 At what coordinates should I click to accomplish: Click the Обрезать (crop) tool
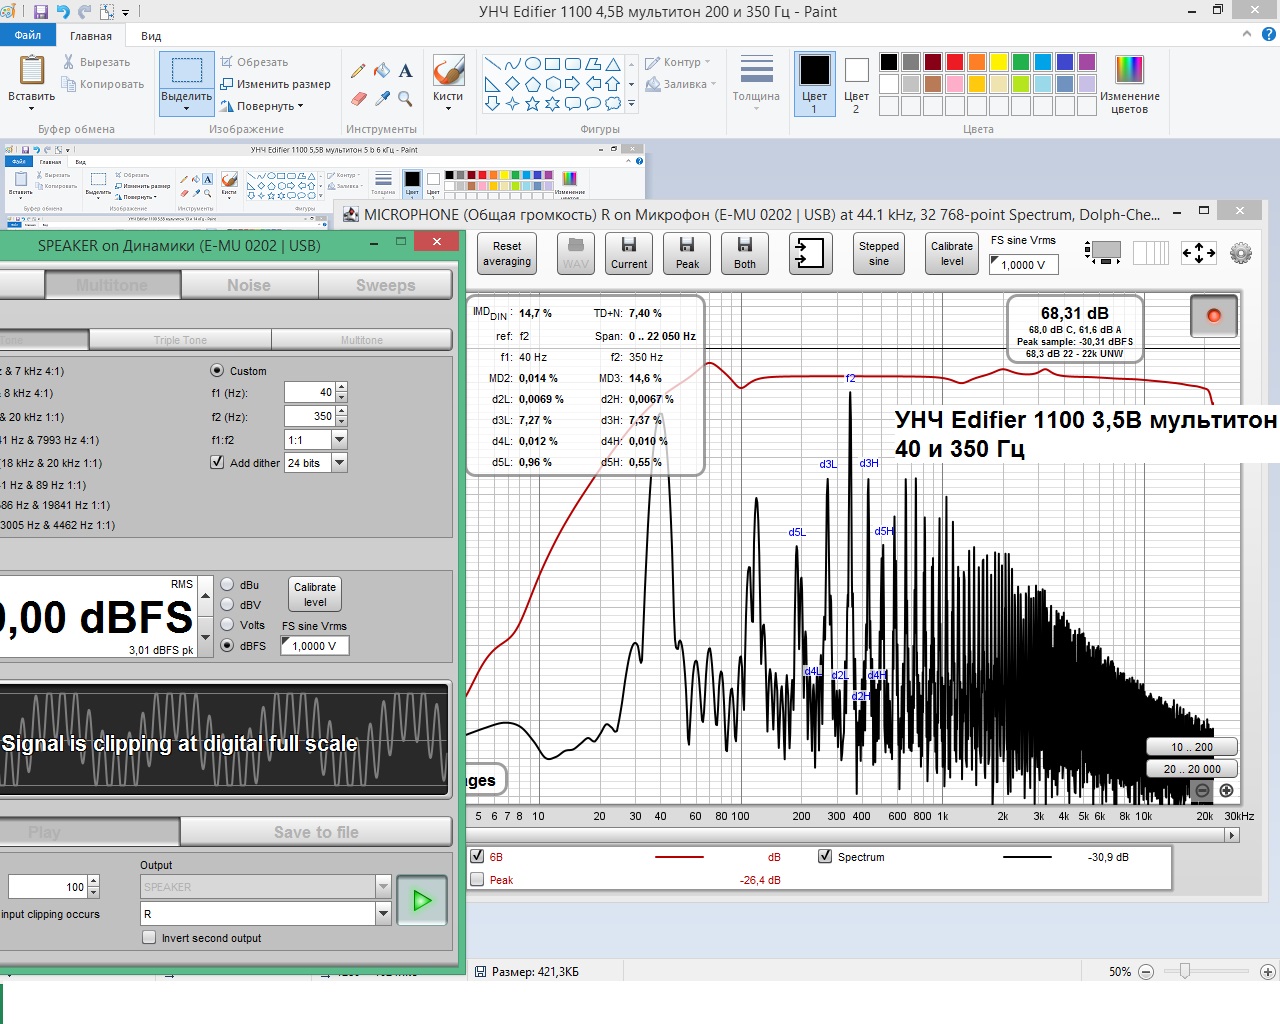click(x=255, y=62)
